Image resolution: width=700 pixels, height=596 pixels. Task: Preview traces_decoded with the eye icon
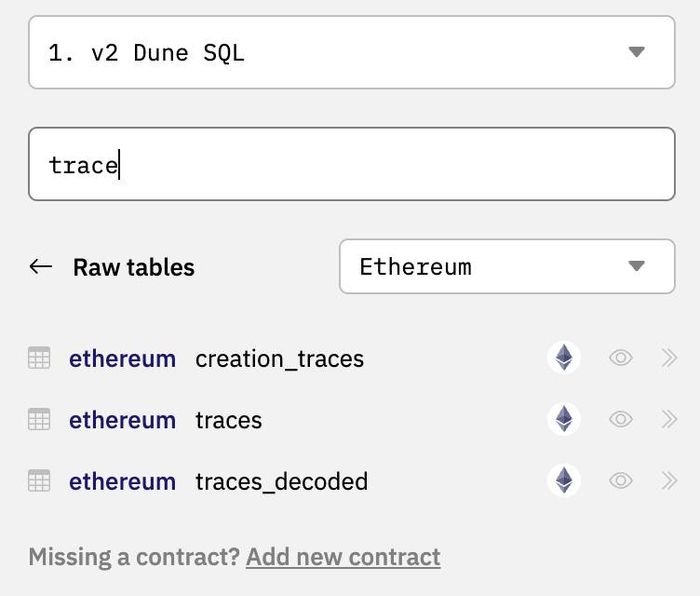pos(621,481)
